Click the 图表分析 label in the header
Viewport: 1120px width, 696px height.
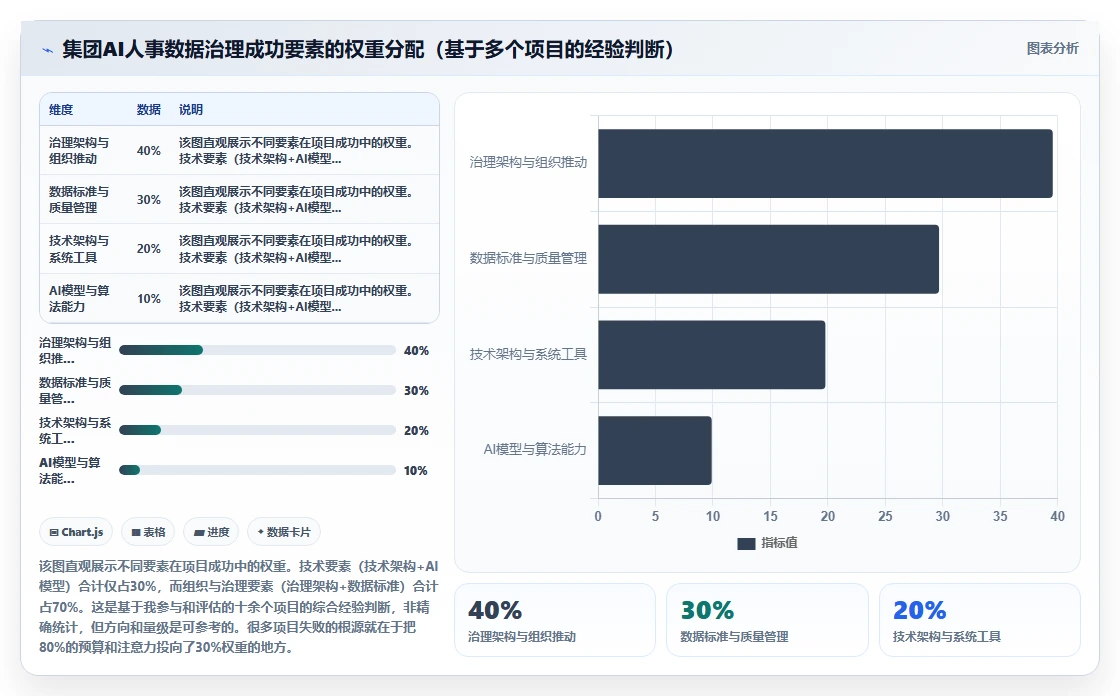coord(1052,49)
